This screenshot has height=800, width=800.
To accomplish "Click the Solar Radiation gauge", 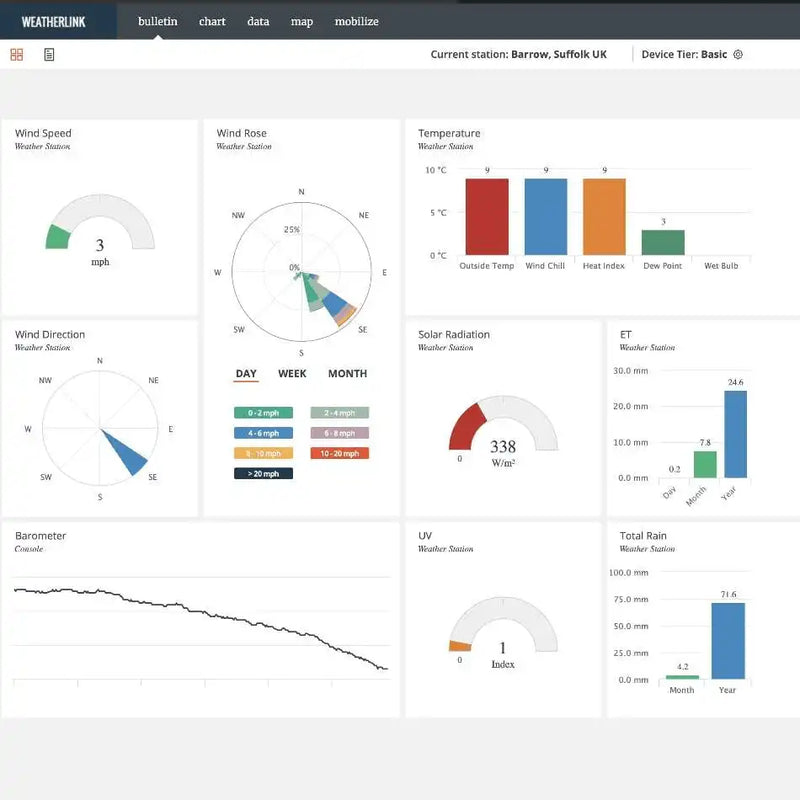I will [502, 428].
